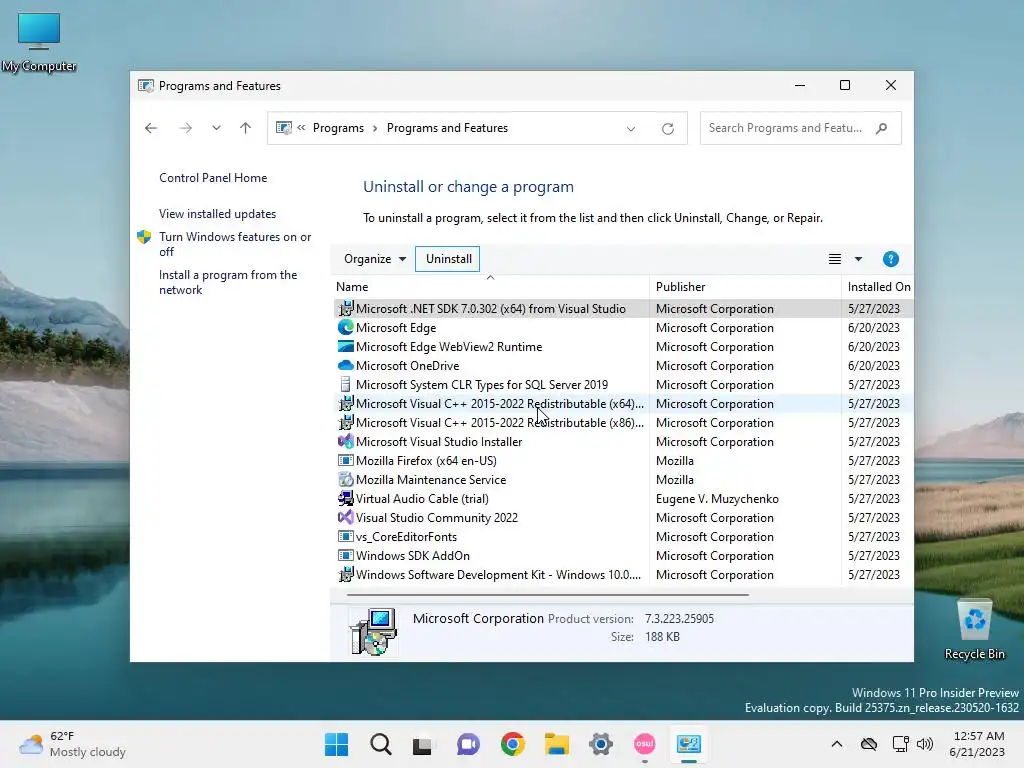Select Microsoft Visual Studio Installer icon
1024x768 pixels.
coord(345,441)
